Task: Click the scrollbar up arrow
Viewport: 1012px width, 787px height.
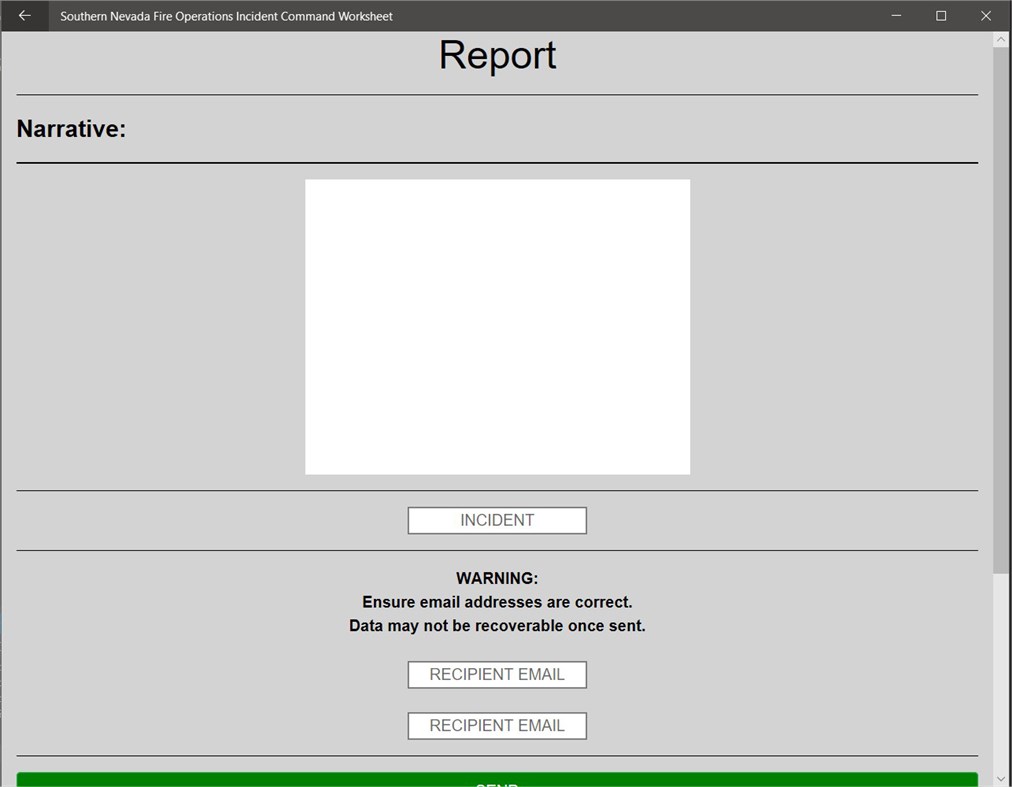Action: click(1000, 38)
